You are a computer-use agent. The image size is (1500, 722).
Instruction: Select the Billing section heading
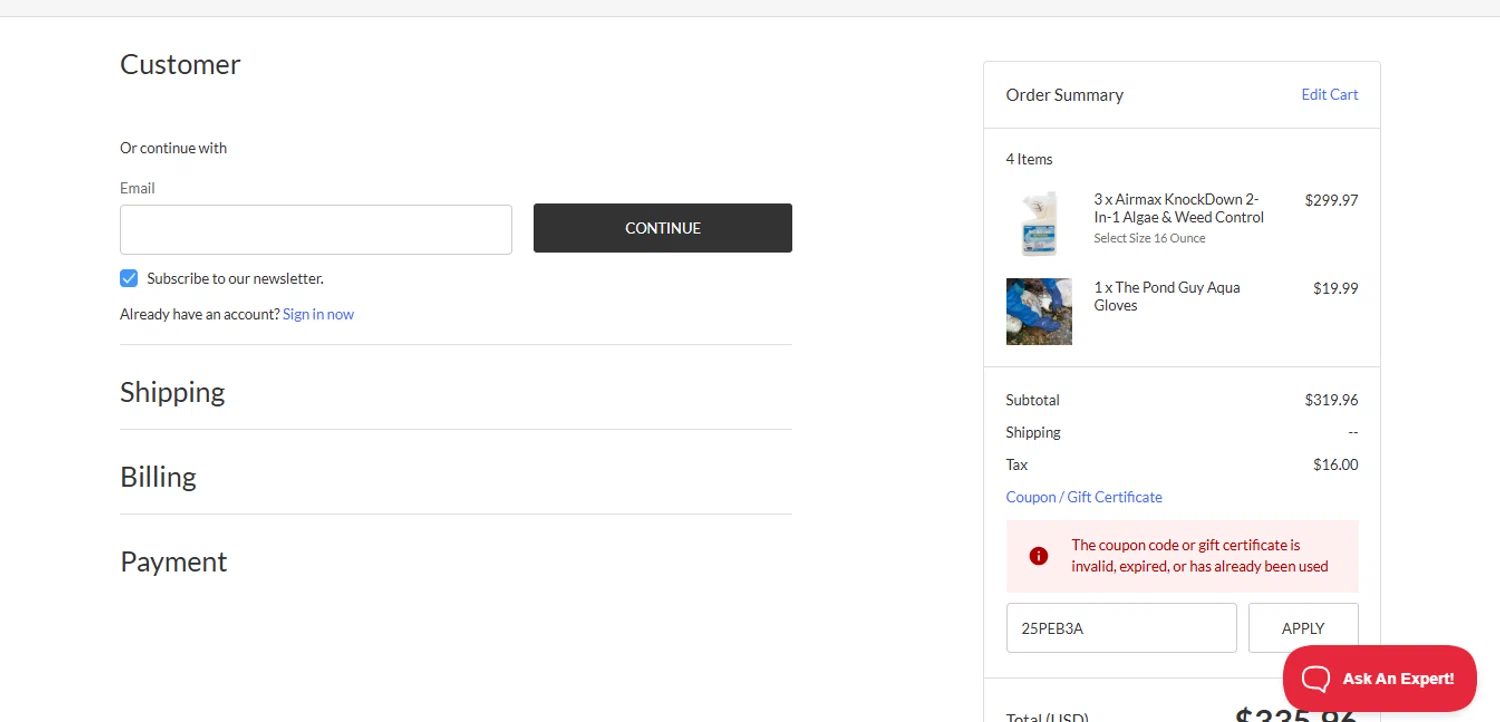(x=158, y=477)
